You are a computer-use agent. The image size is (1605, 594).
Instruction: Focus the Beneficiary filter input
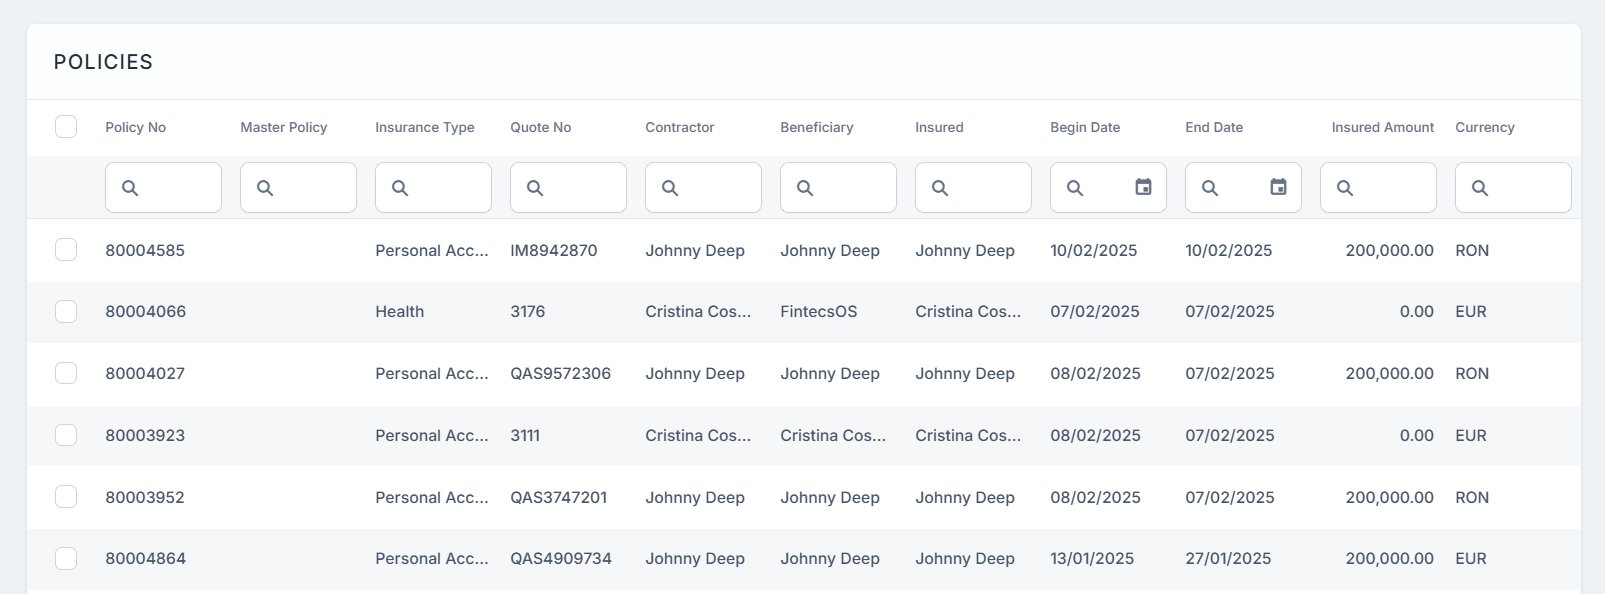850,188
